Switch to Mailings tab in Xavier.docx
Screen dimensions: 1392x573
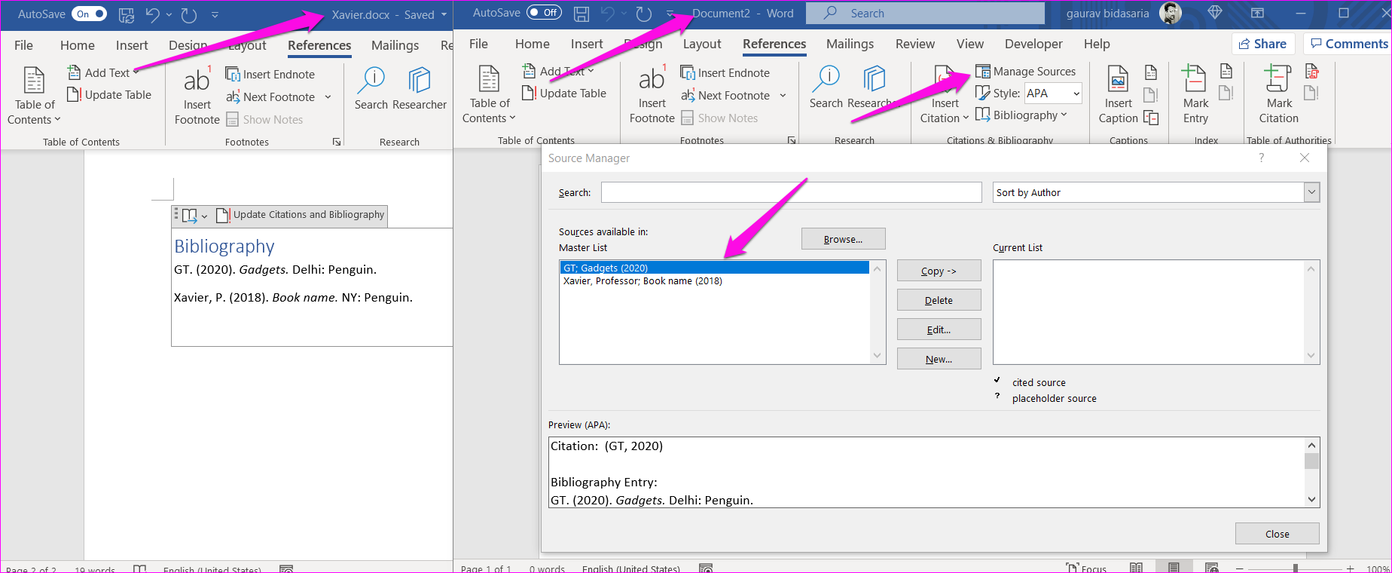pyautogui.click(x=395, y=45)
